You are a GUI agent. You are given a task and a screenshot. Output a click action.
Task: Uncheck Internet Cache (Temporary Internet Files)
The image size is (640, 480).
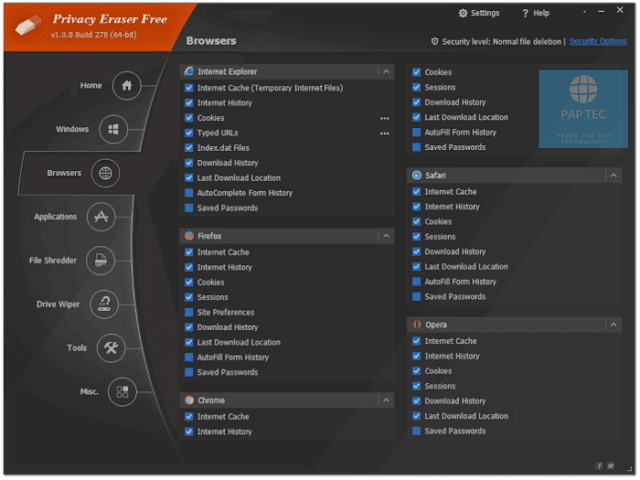[x=189, y=88]
